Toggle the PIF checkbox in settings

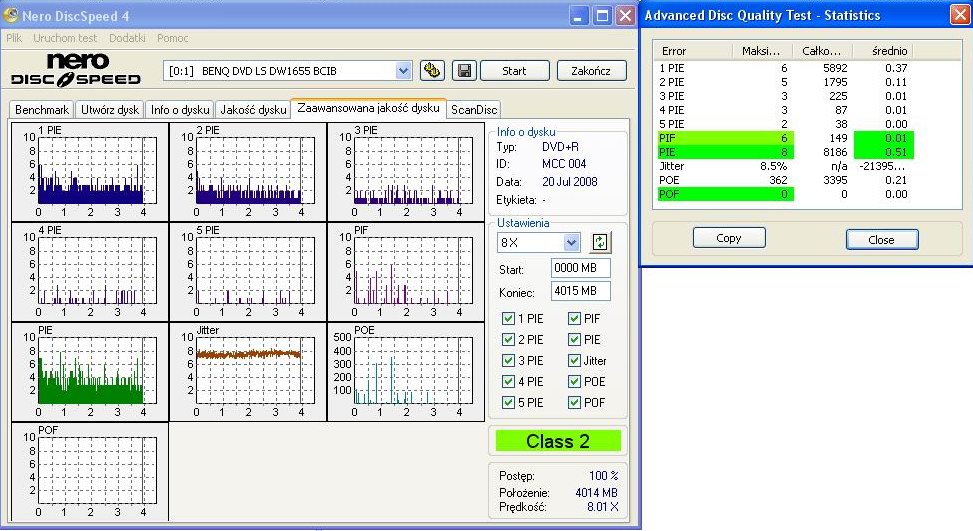[574, 319]
